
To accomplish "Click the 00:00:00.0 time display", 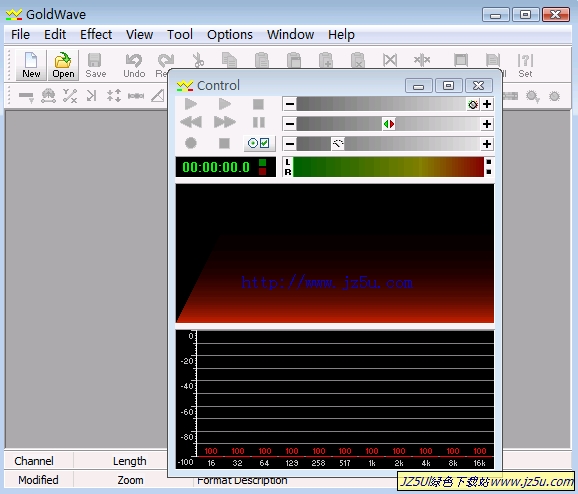I will click(226, 167).
